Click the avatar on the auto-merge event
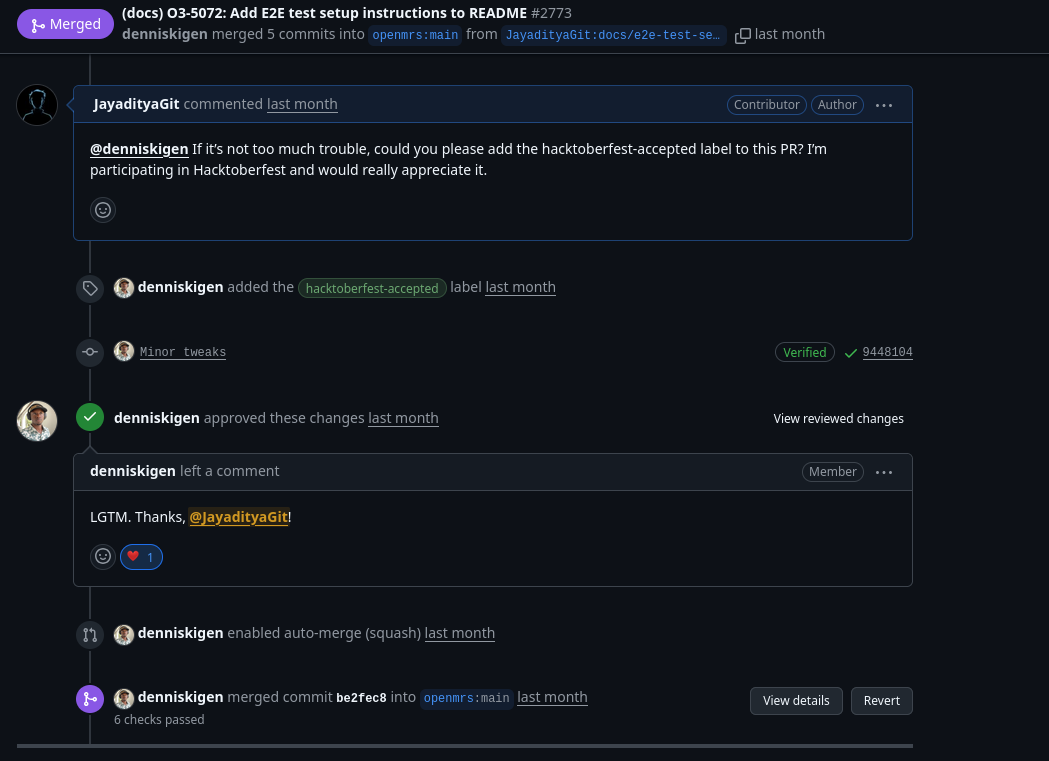This screenshot has width=1049, height=761. pyautogui.click(x=124, y=634)
